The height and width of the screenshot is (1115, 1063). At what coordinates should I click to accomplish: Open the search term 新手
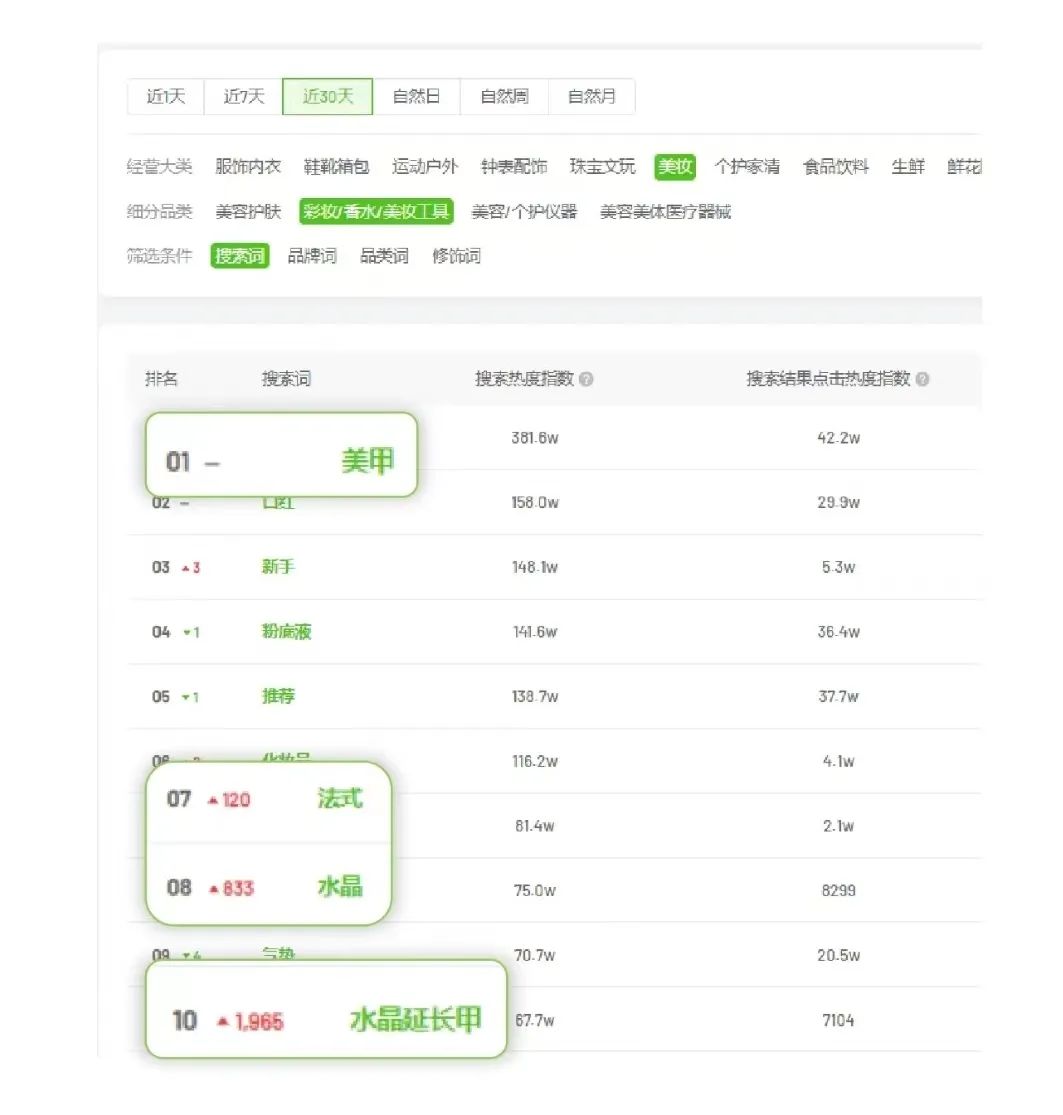pyautogui.click(x=278, y=567)
